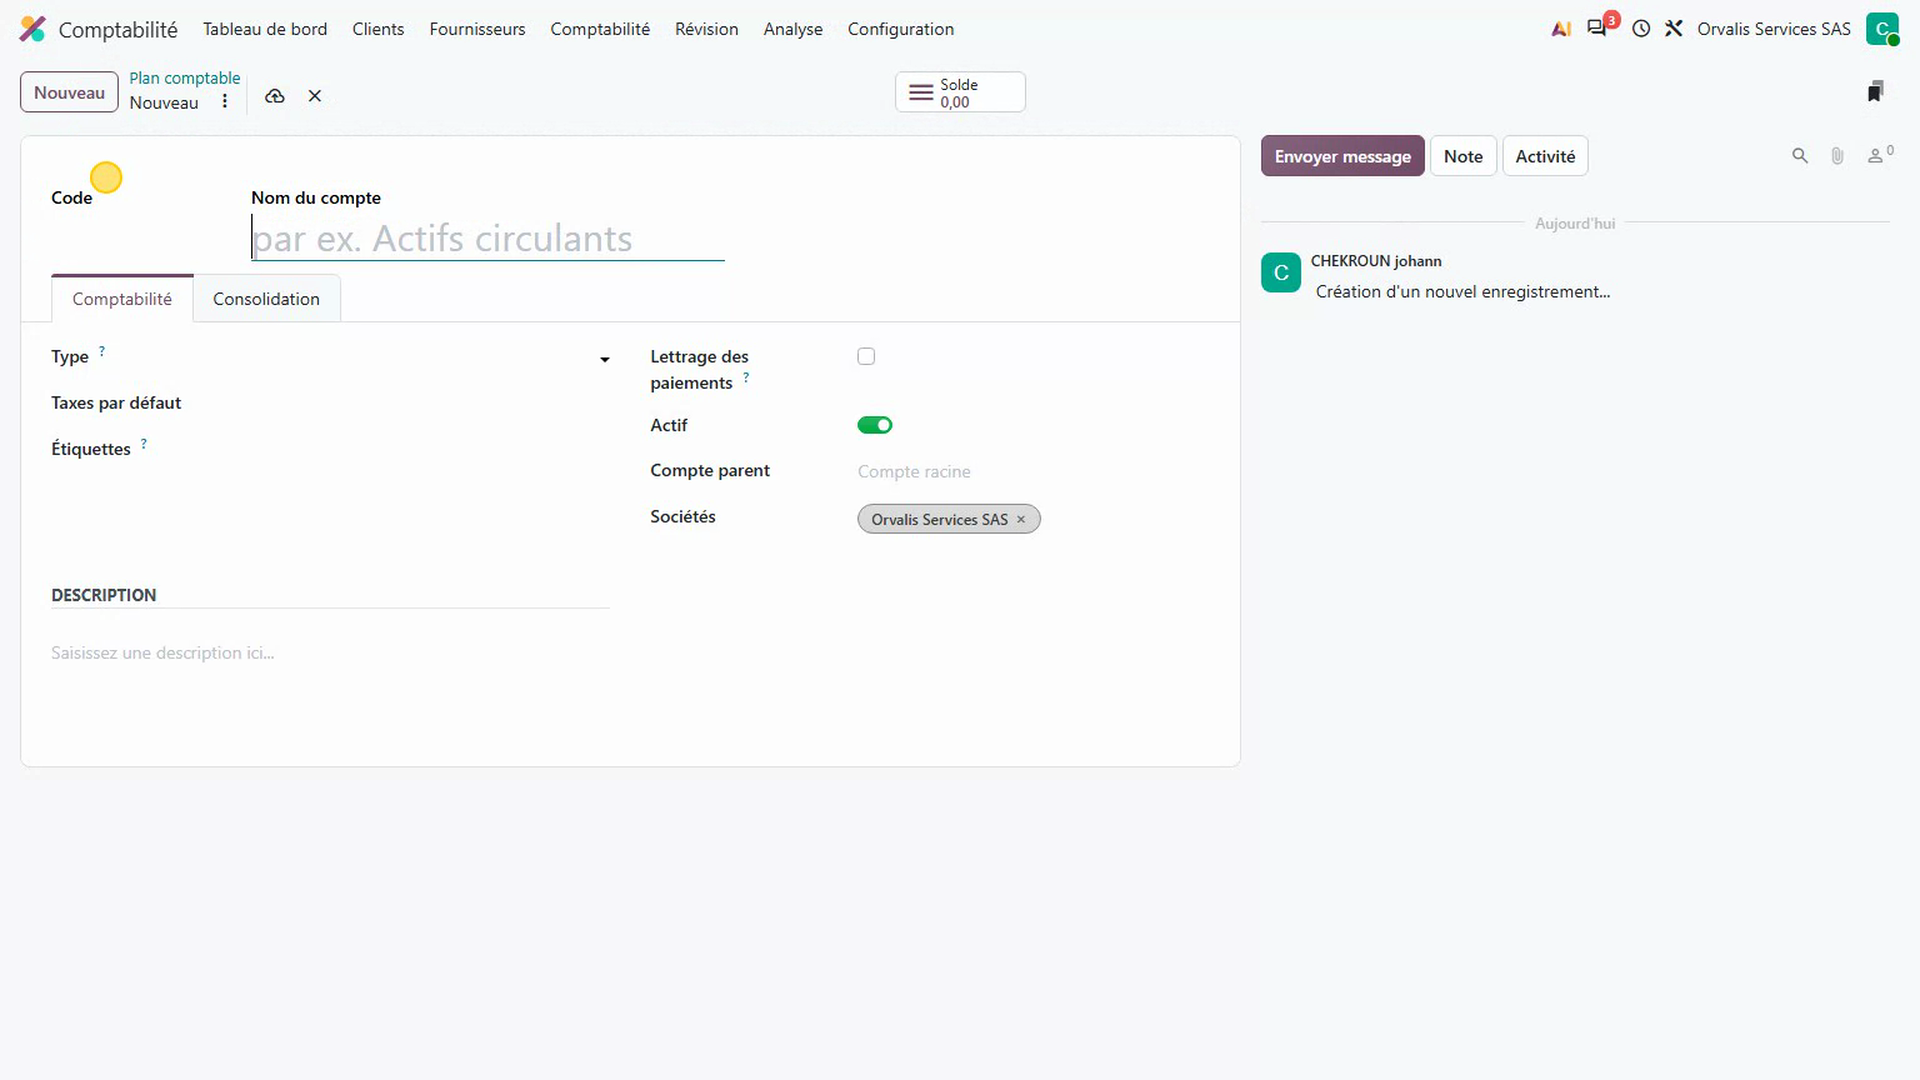The width and height of the screenshot is (1920, 1080).
Task: Open the Tableau de bord menu
Action: [265, 29]
